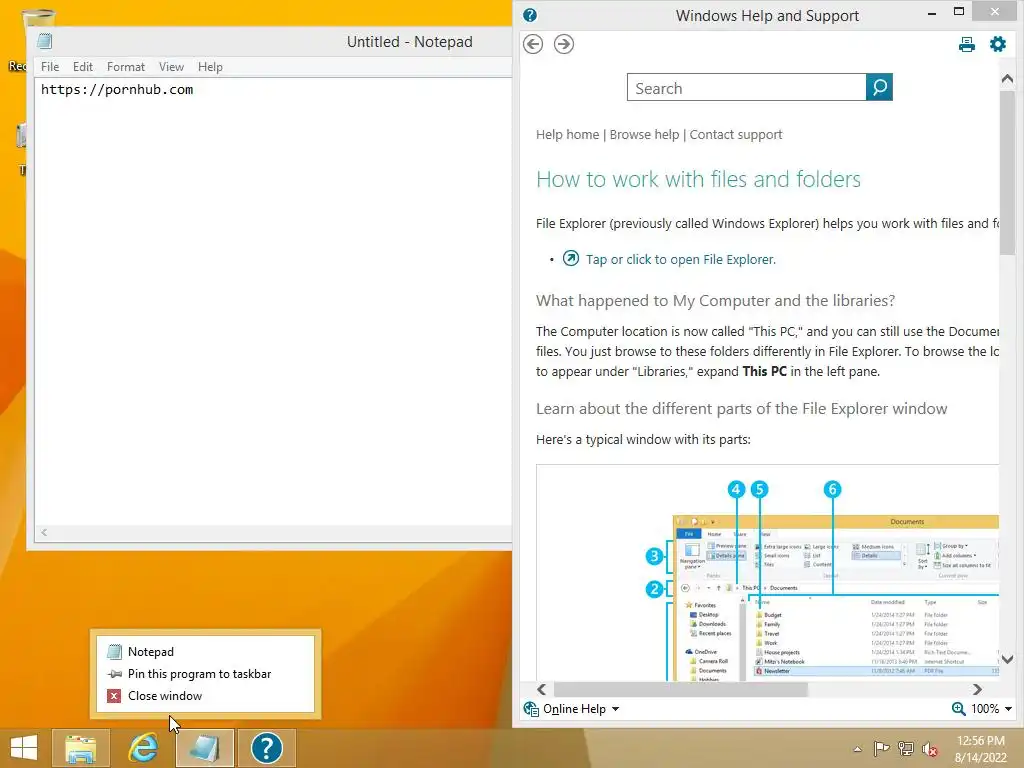Open the Help menu in Notepad
This screenshot has width=1024, height=768.
click(210, 67)
